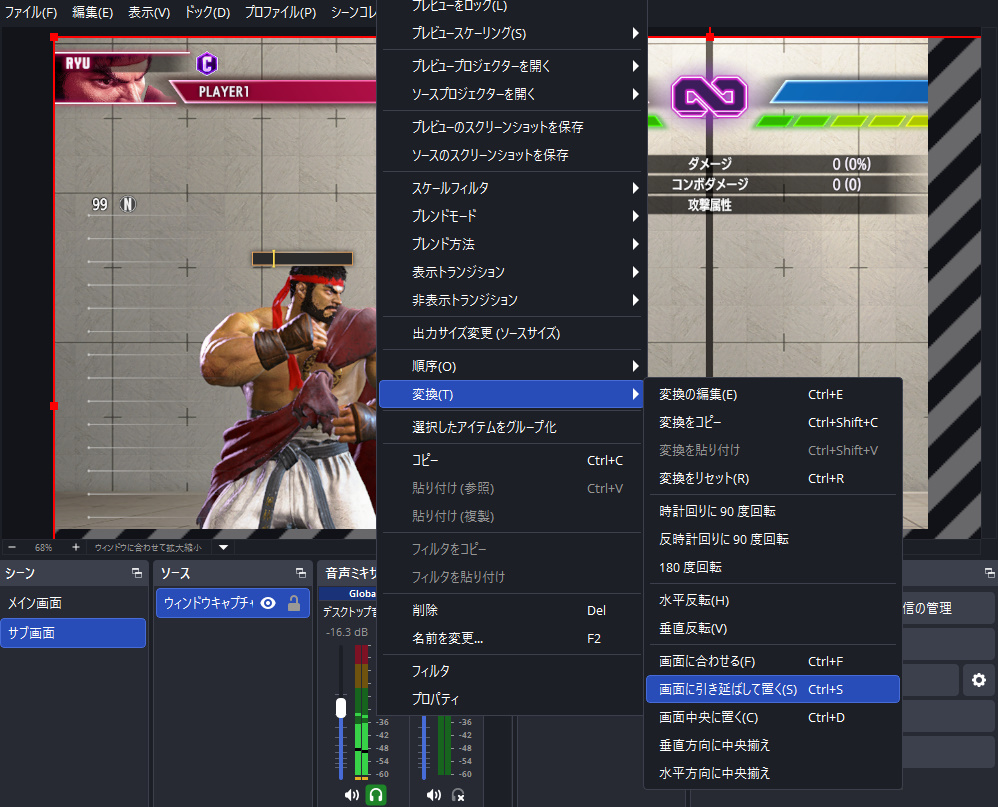Click the settings gear icon in controls dock

click(979, 680)
